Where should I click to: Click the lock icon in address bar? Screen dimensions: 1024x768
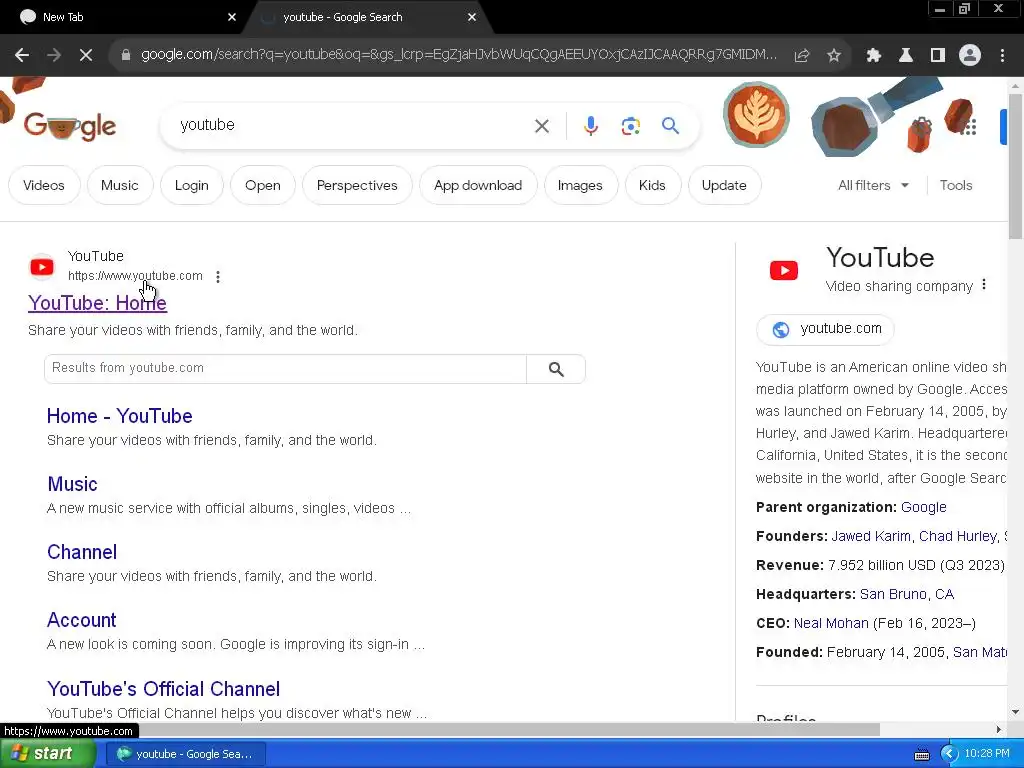(x=126, y=55)
